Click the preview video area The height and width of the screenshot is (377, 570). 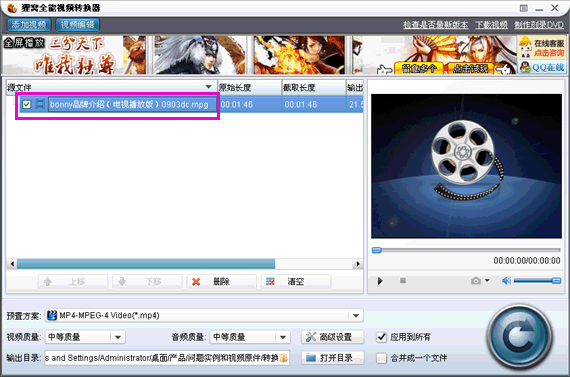pos(466,166)
